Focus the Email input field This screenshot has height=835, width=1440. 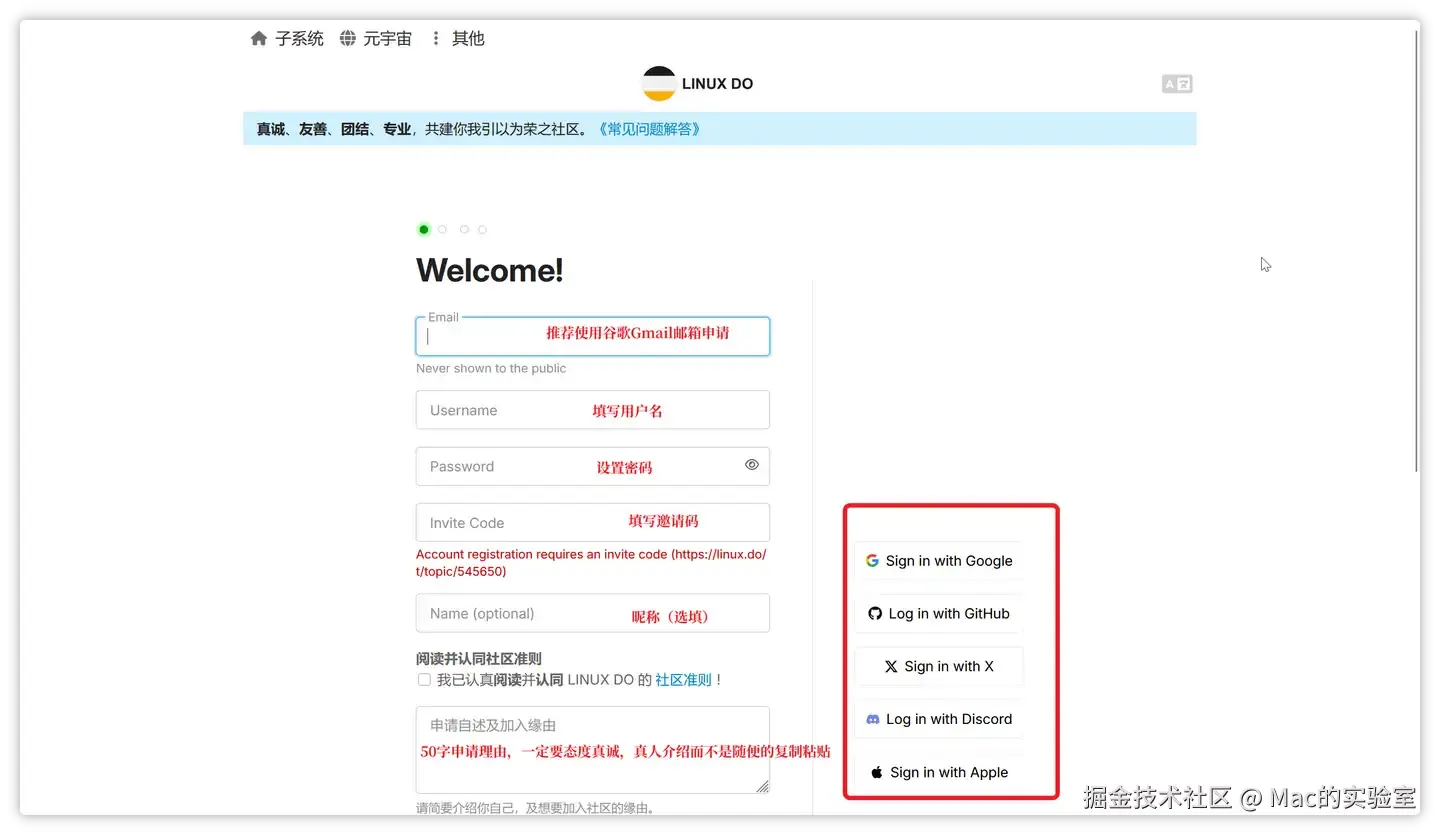(593, 336)
